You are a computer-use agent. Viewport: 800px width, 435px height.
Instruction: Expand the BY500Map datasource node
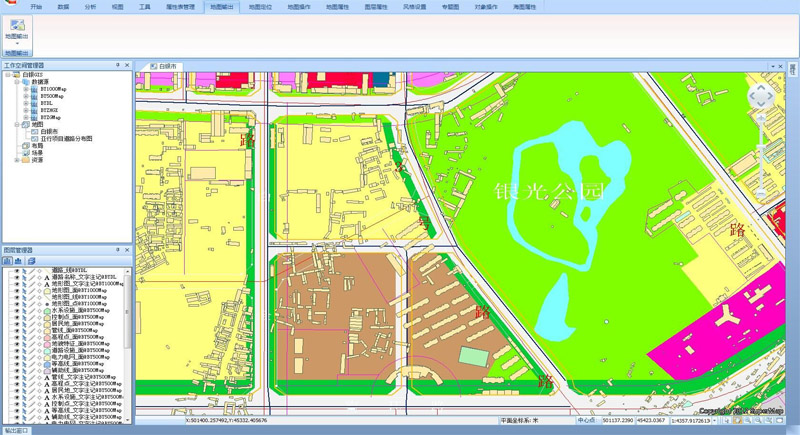25,96
